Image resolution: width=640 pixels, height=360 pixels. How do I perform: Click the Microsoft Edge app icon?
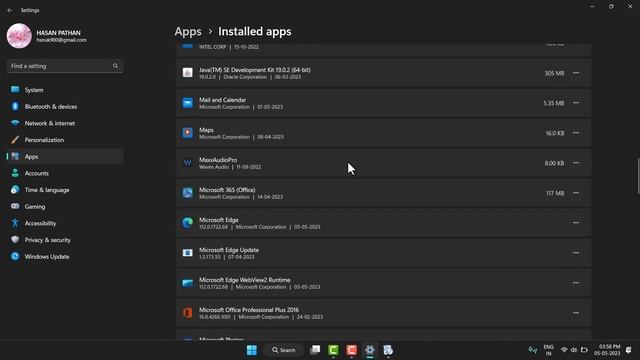(187, 223)
